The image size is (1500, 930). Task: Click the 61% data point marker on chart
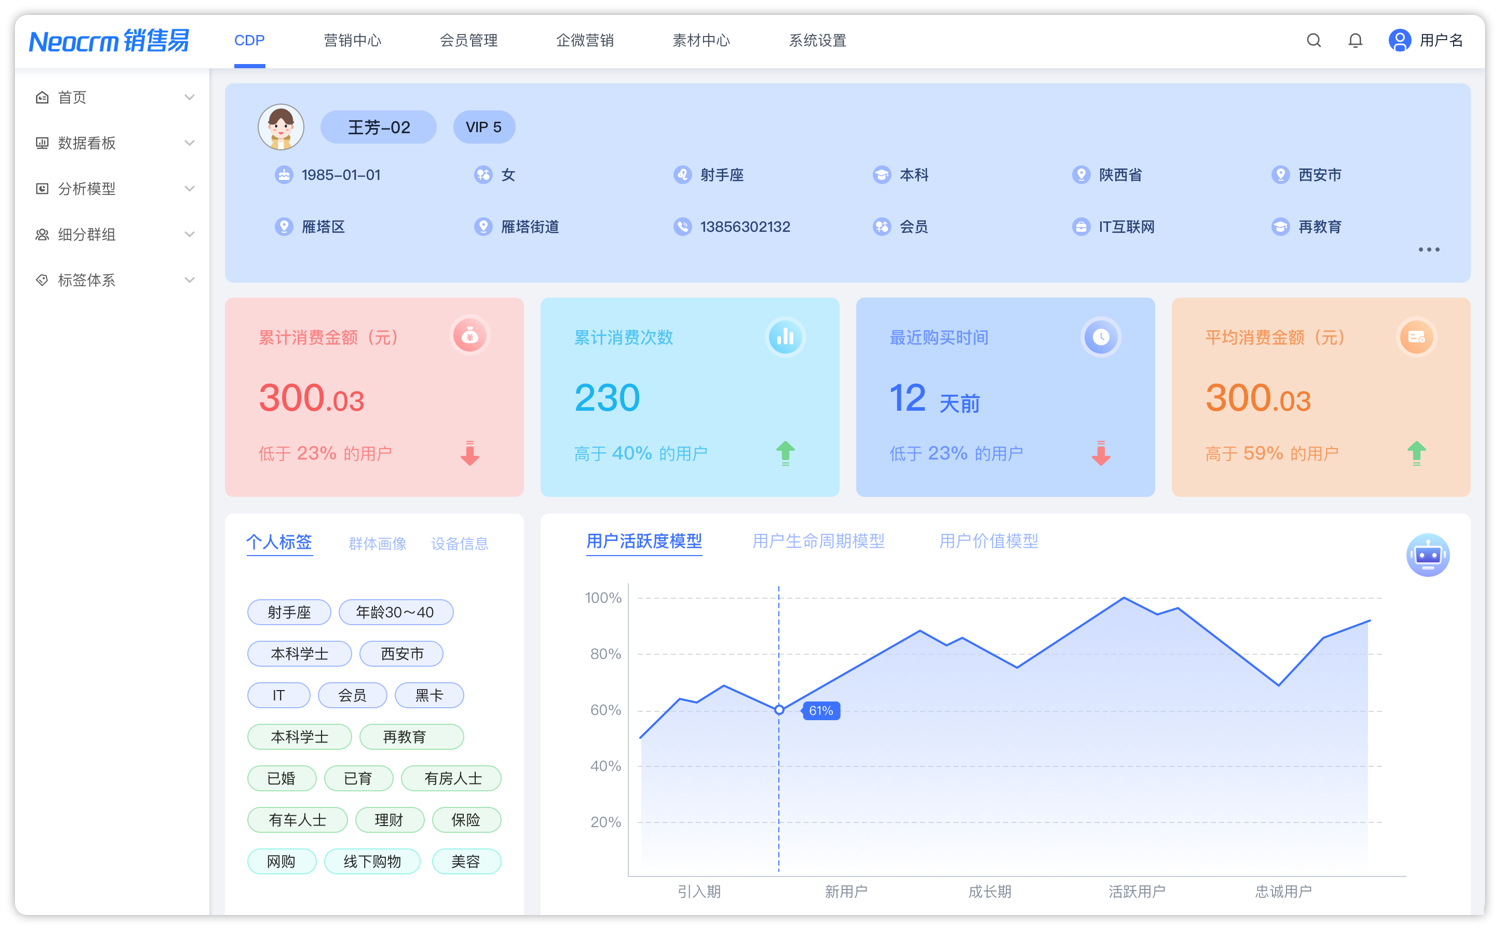click(779, 710)
